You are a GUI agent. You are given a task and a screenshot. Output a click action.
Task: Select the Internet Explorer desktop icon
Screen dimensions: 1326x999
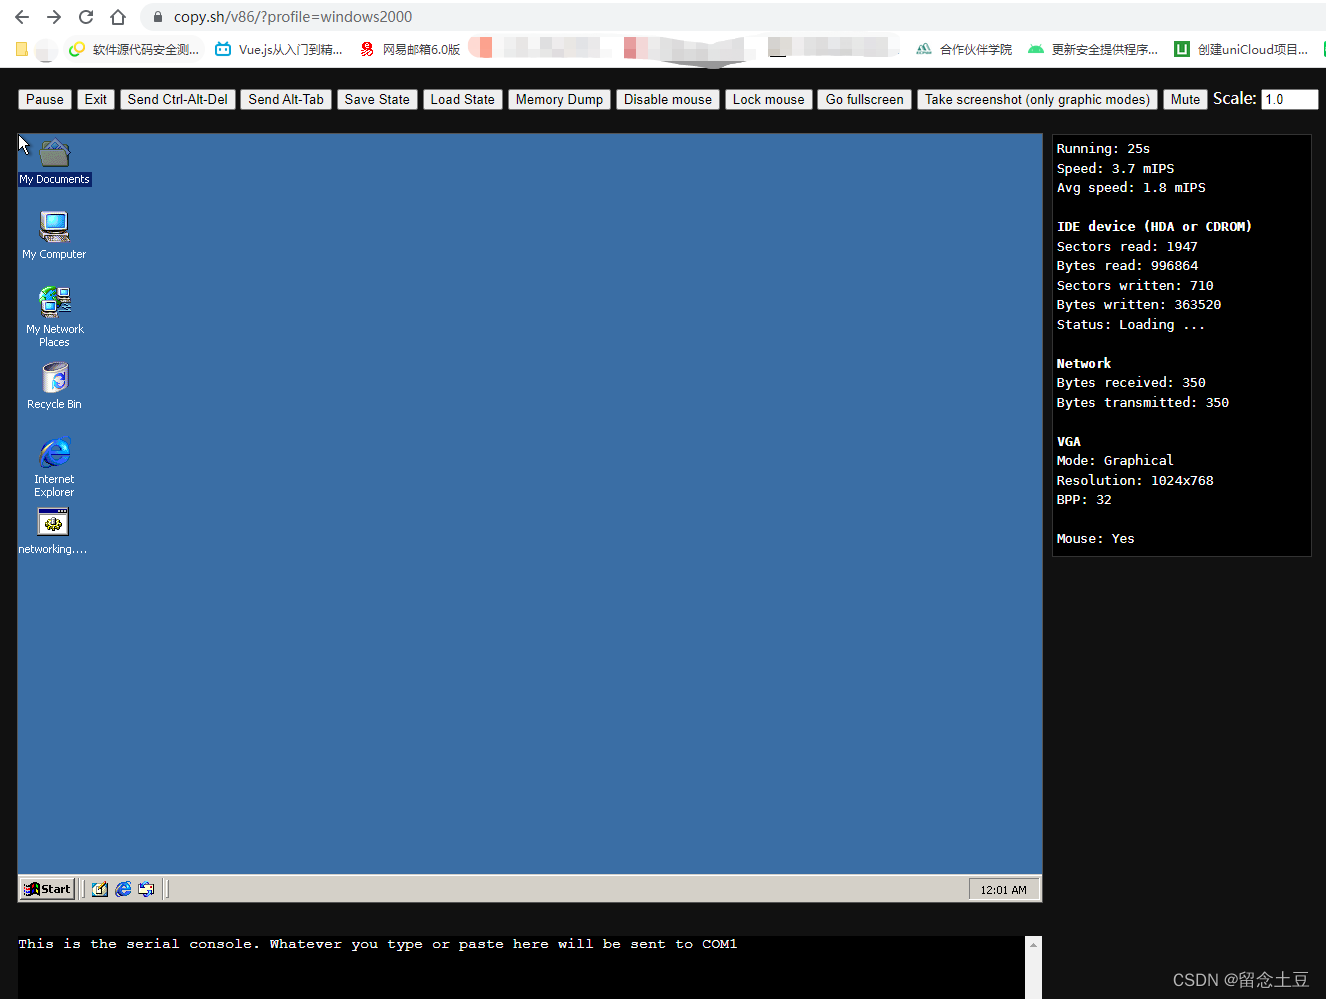[x=54, y=466]
